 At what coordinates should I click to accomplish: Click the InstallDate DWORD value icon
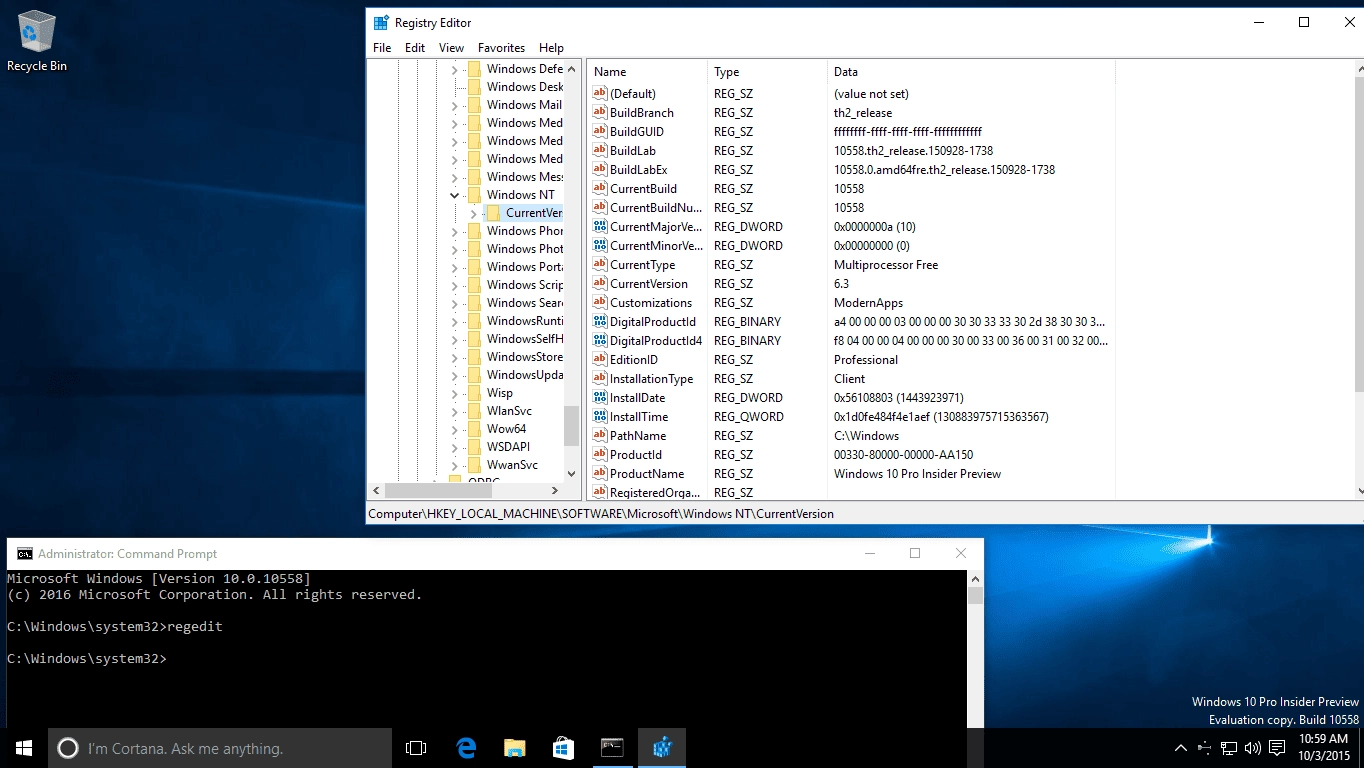(x=600, y=398)
